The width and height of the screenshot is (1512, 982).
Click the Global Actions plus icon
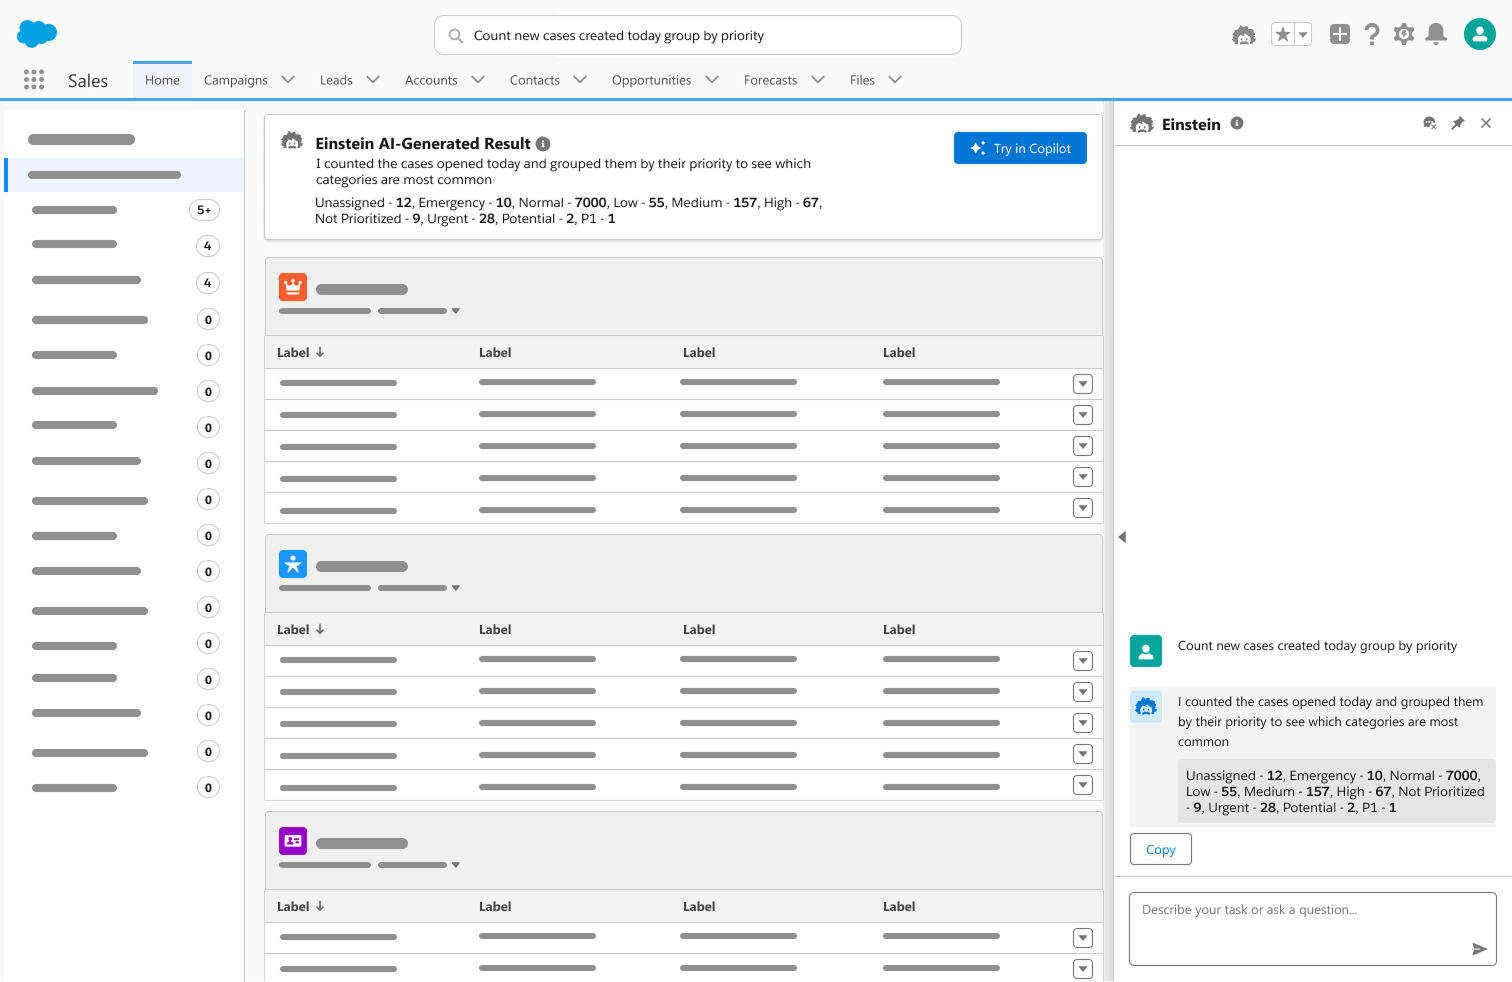point(1339,35)
